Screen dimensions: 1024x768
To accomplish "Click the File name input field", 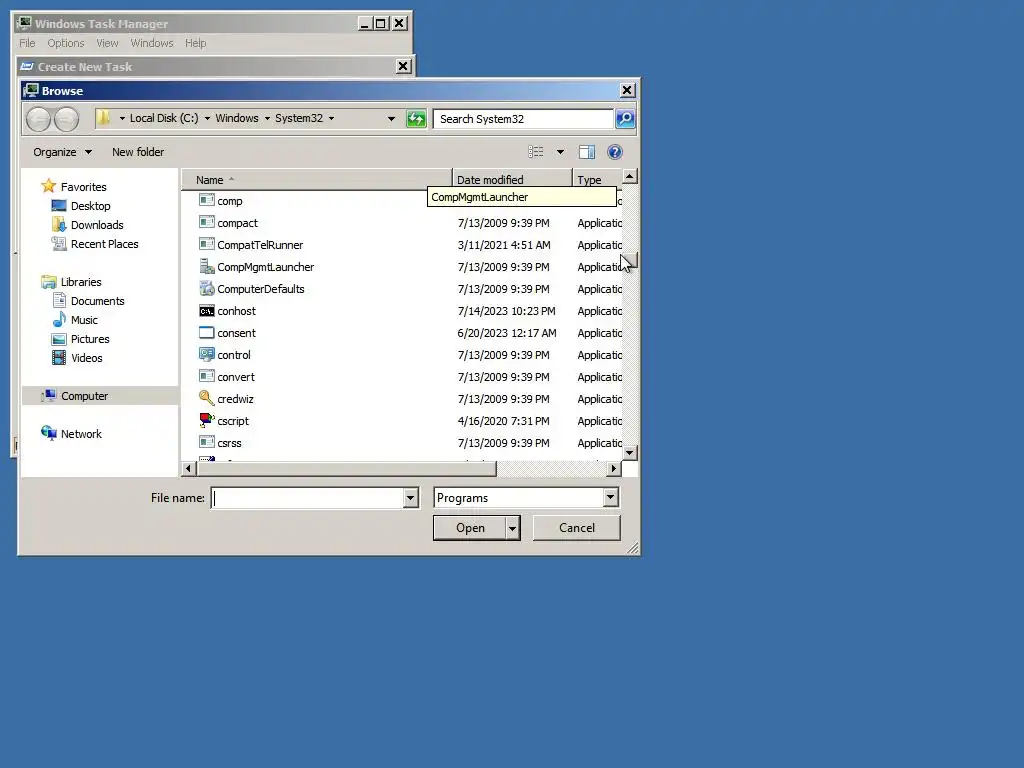I will (308, 498).
